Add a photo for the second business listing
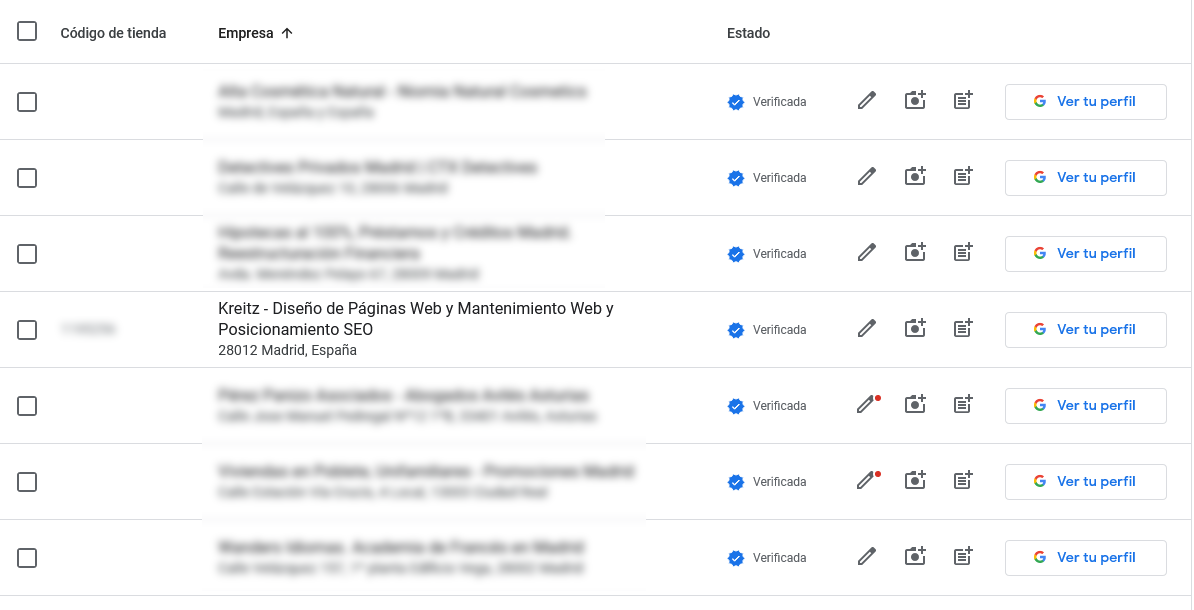 914,176
